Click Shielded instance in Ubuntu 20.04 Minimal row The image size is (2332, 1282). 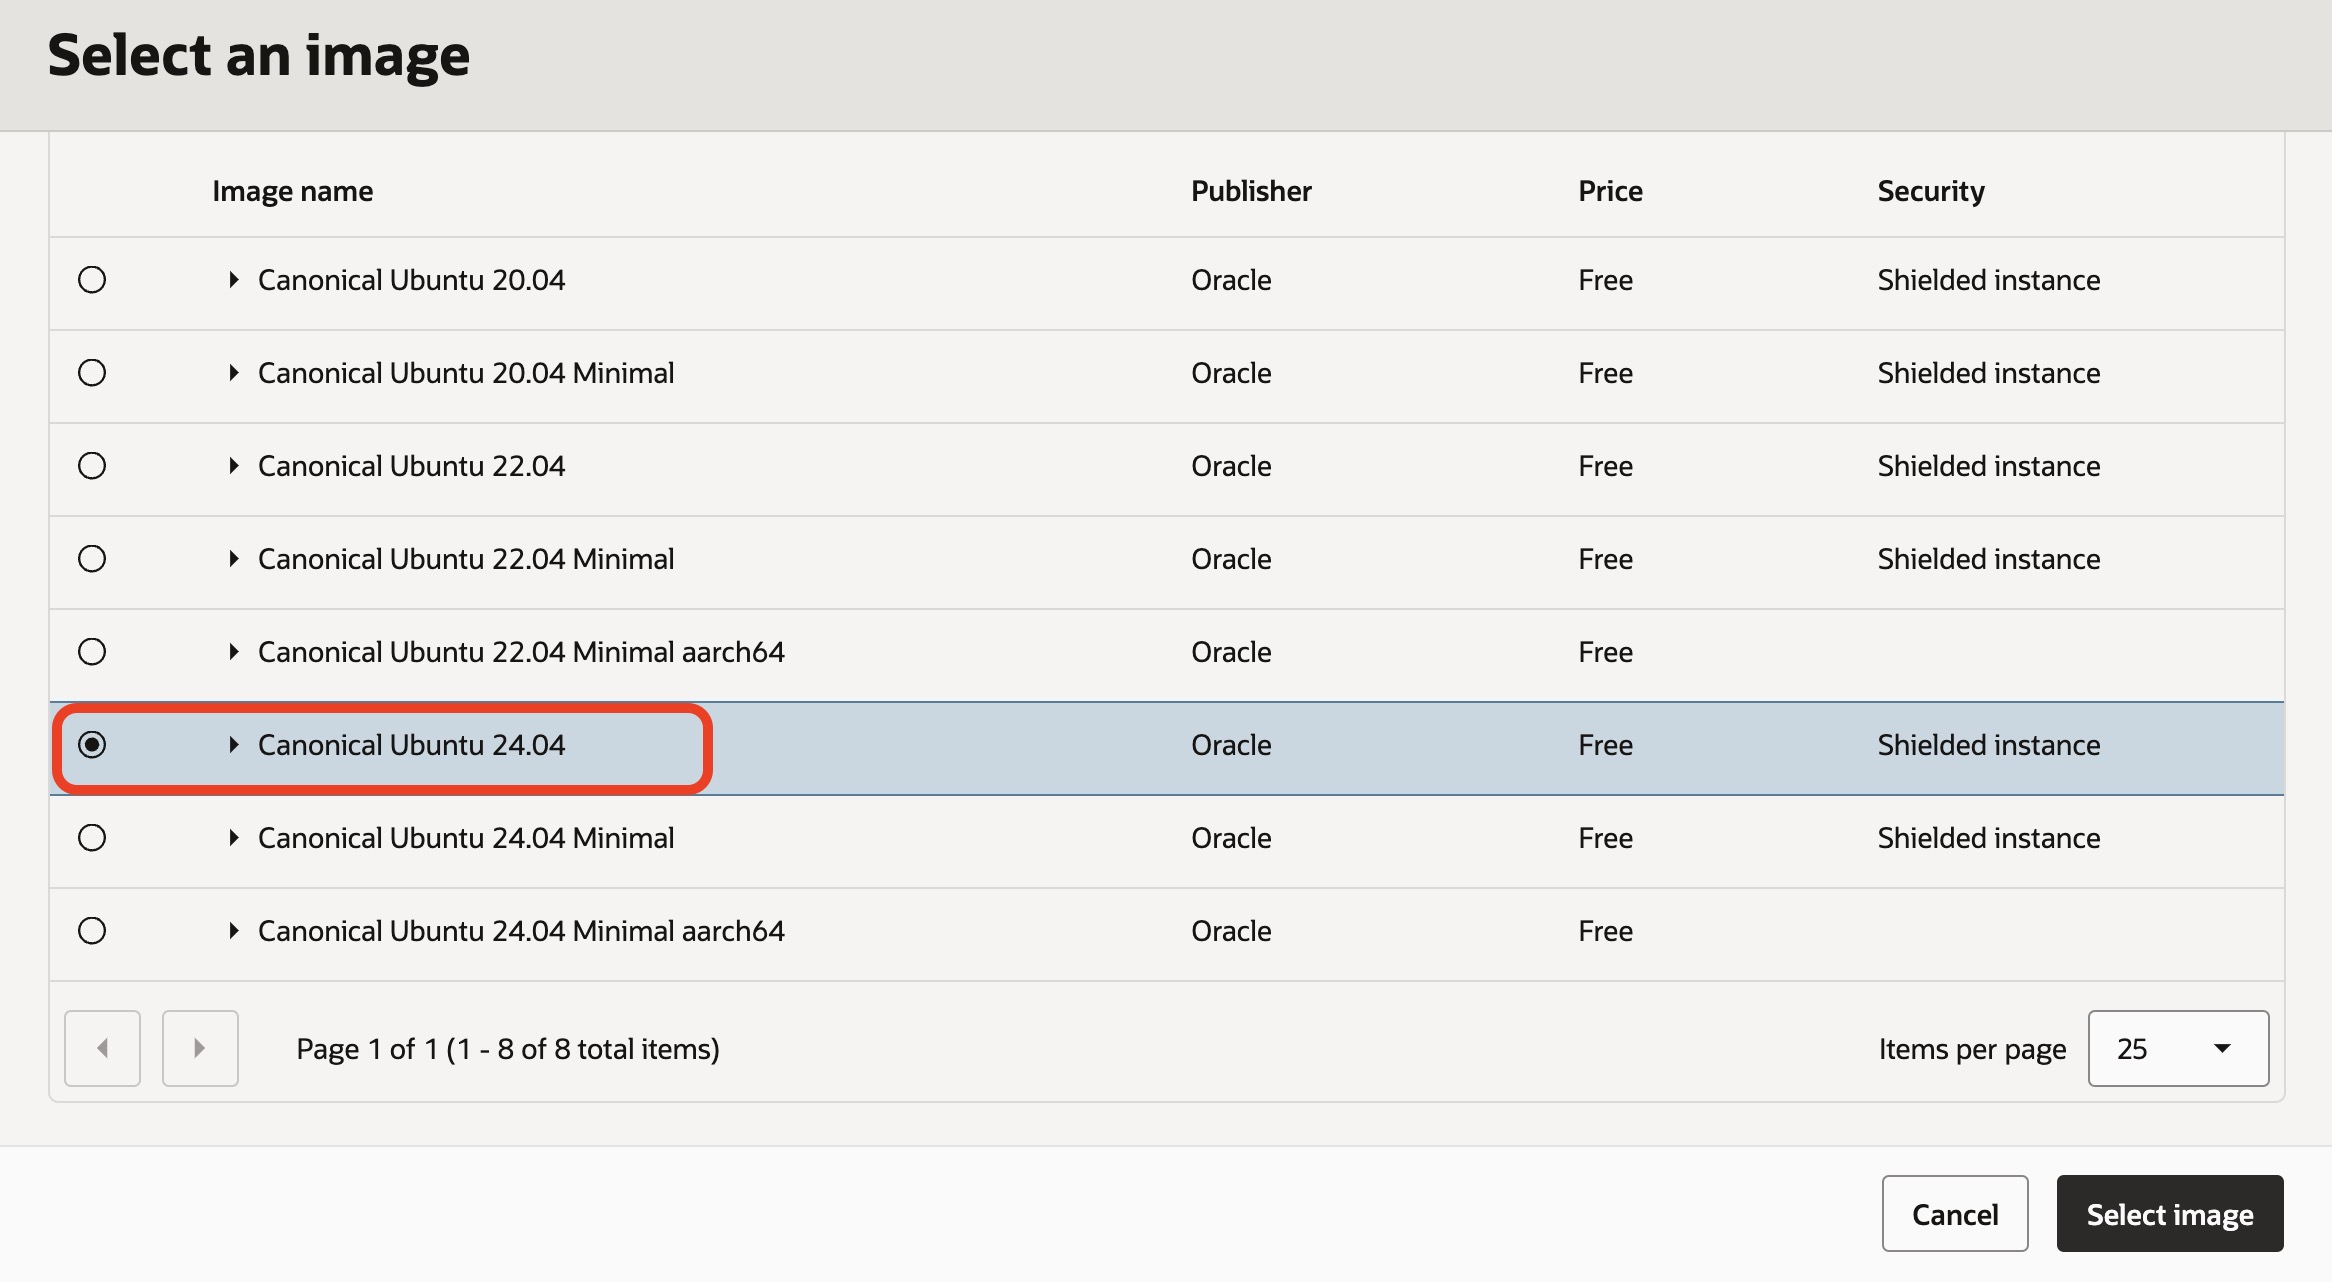tap(1988, 373)
